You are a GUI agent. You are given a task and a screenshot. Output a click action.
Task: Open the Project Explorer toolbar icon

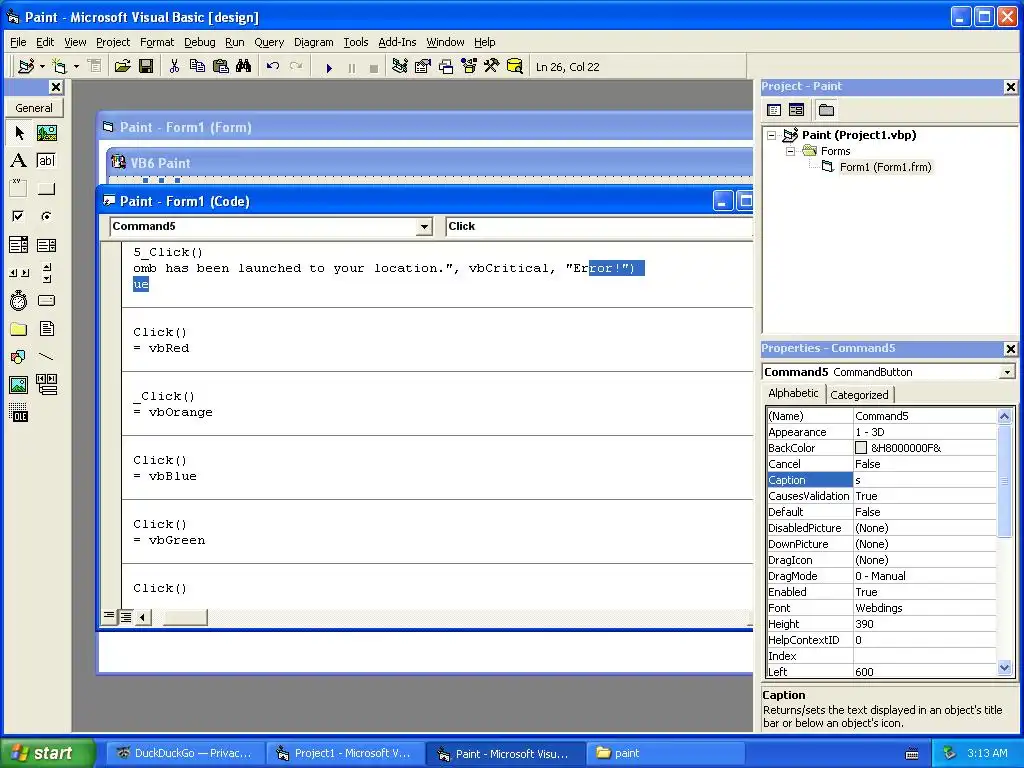(x=400, y=67)
